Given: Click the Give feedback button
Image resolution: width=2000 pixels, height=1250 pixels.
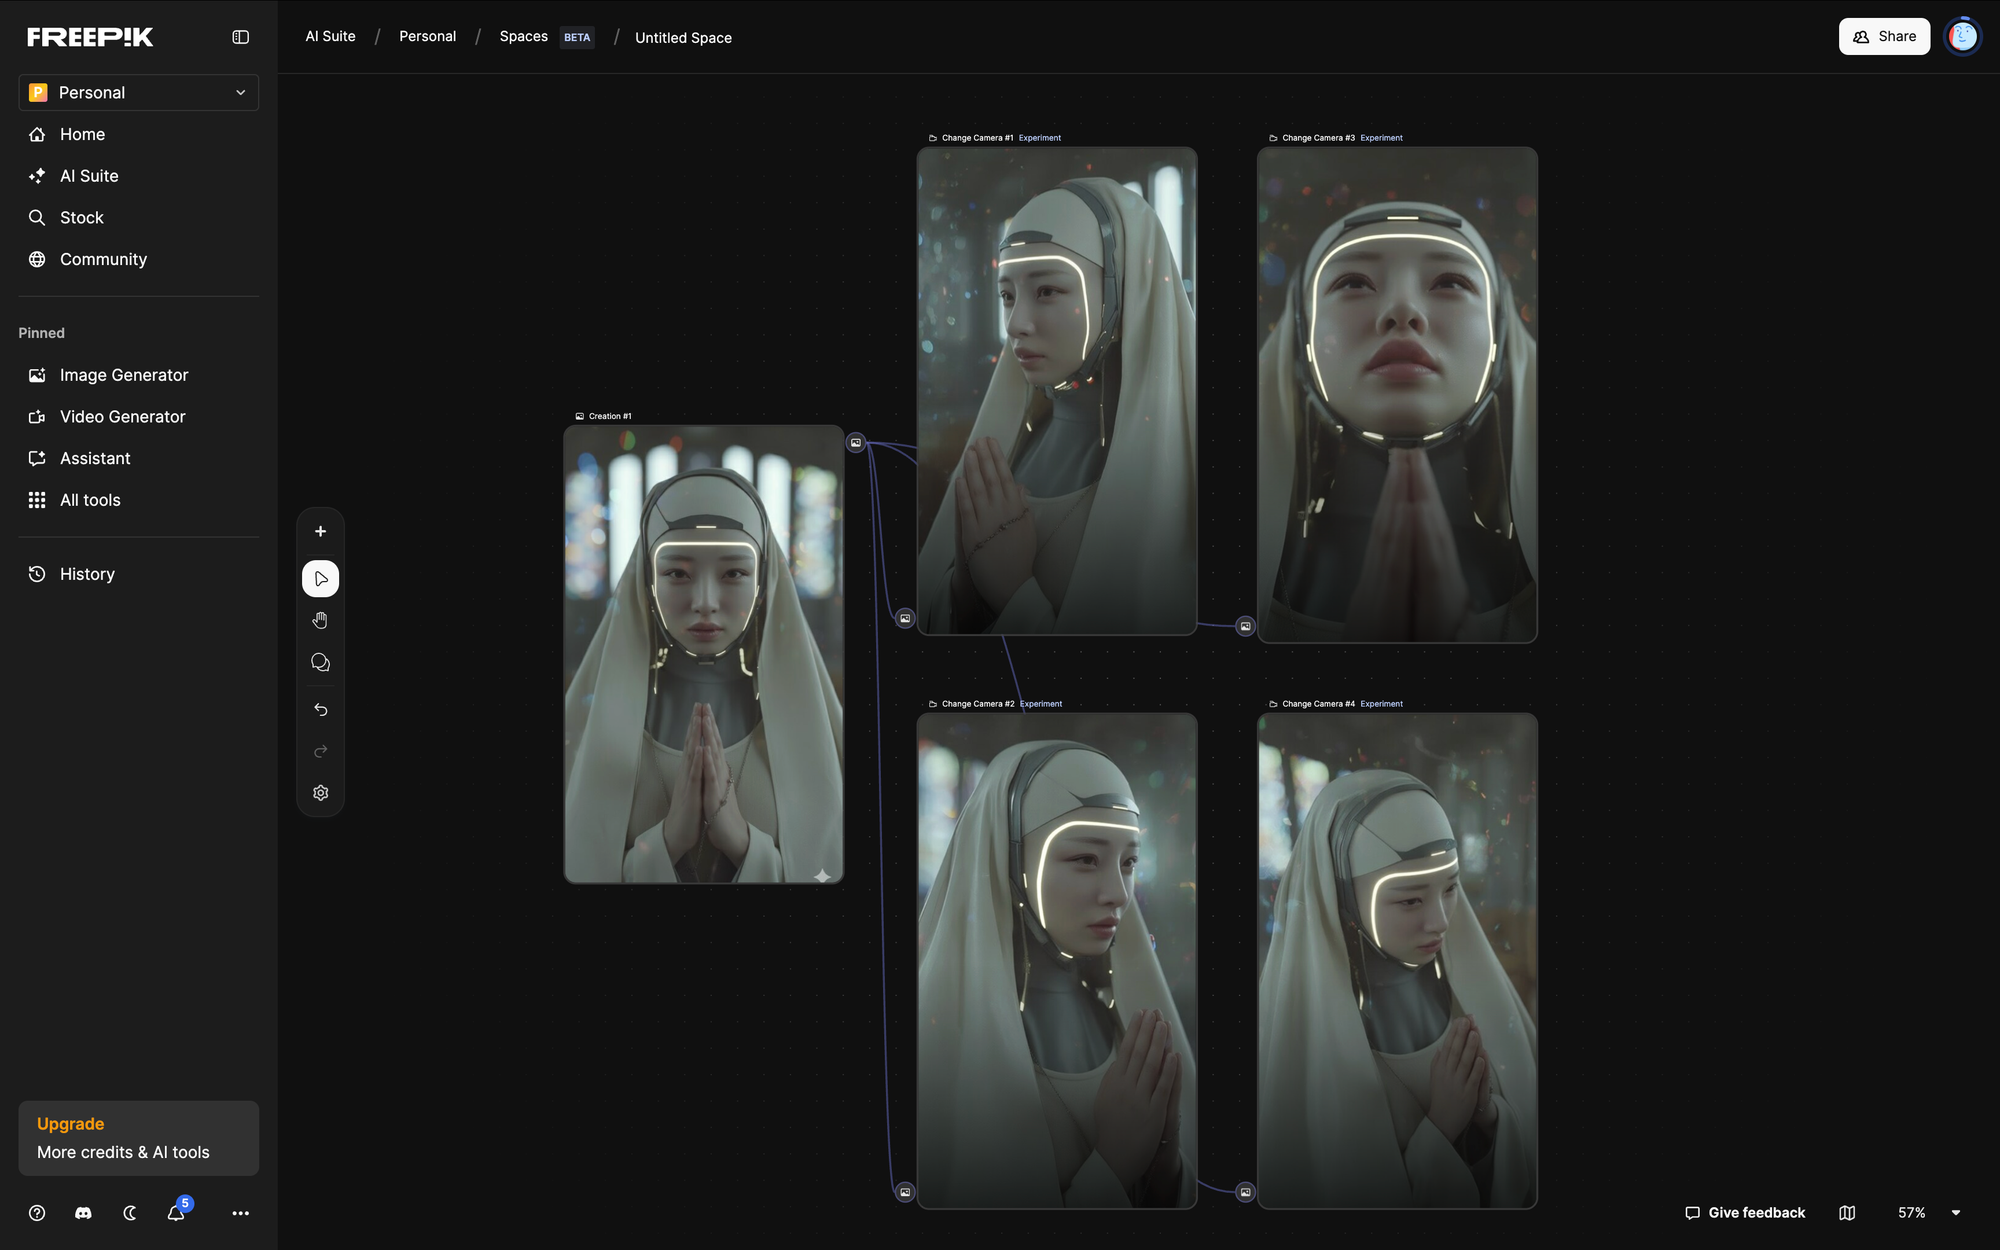Looking at the screenshot, I should click(1745, 1213).
